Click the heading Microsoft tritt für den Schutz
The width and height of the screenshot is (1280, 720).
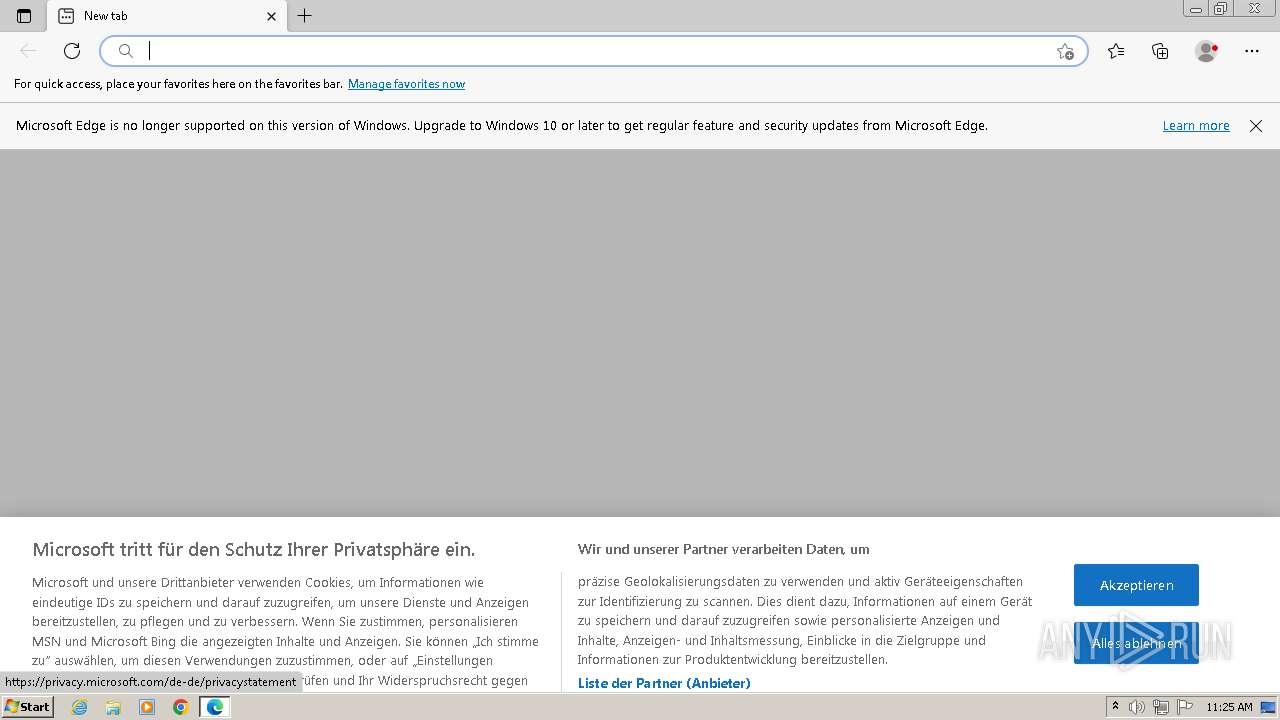tap(254, 549)
